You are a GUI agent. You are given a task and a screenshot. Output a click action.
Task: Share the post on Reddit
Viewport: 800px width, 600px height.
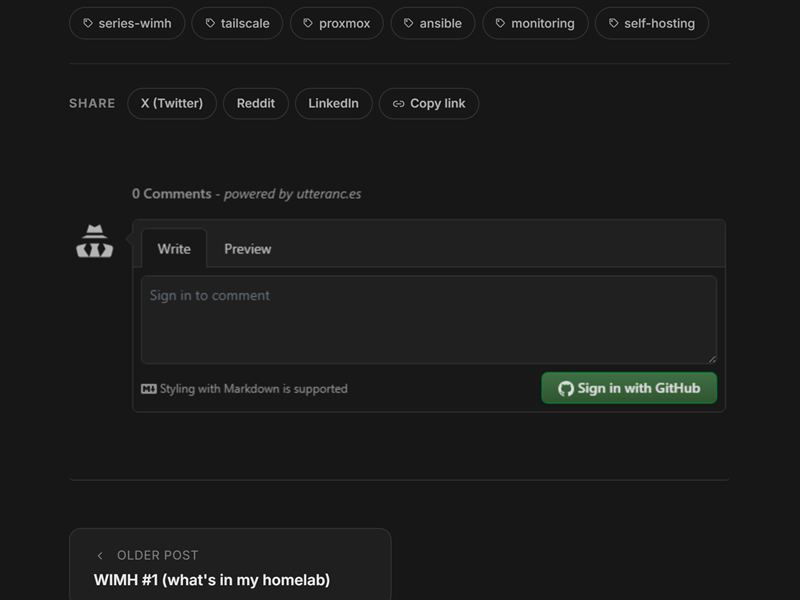click(x=256, y=104)
